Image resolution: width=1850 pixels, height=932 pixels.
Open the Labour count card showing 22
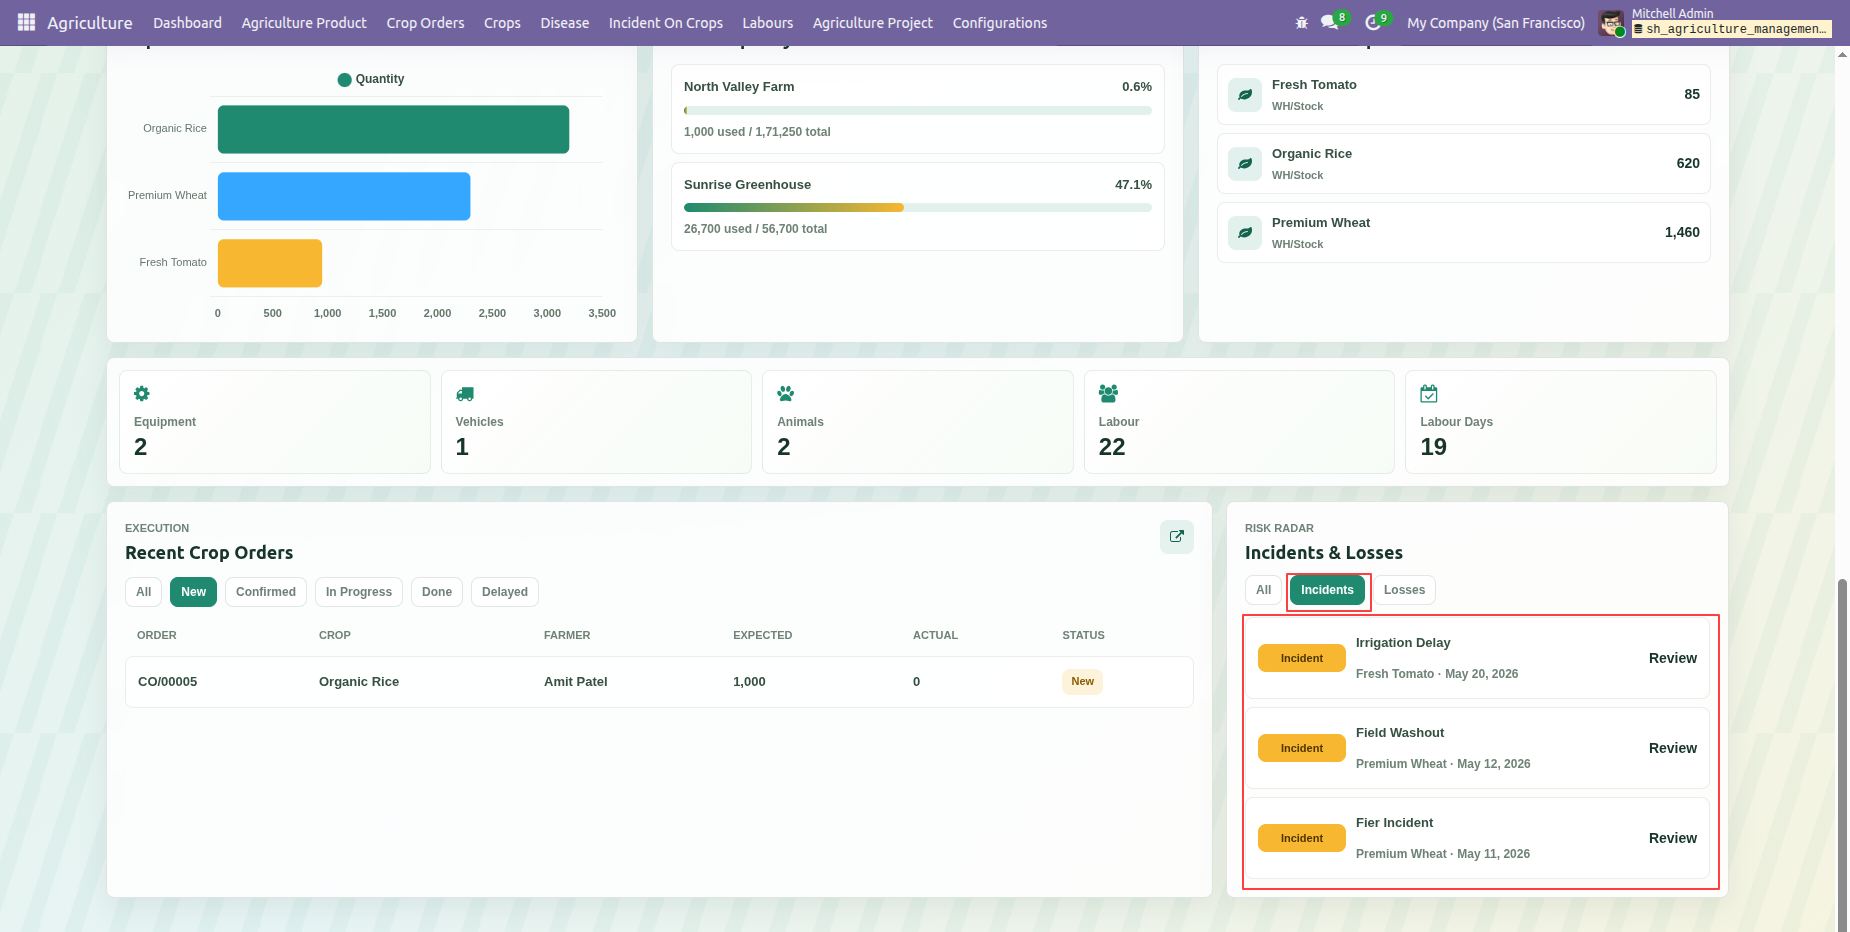point(1239,422)
